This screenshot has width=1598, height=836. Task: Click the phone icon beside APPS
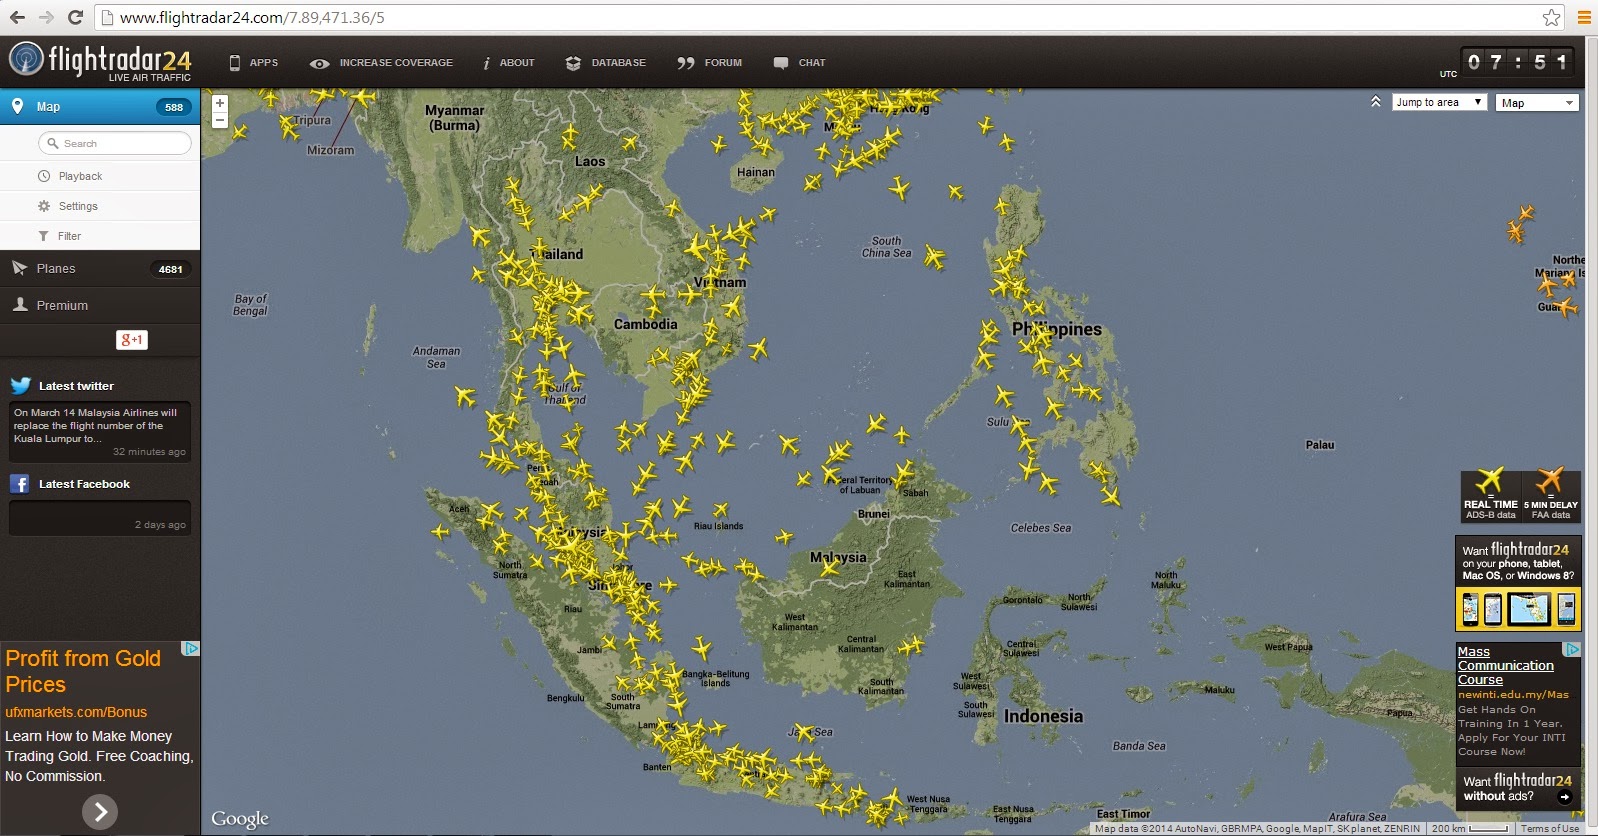click(235, 63)
